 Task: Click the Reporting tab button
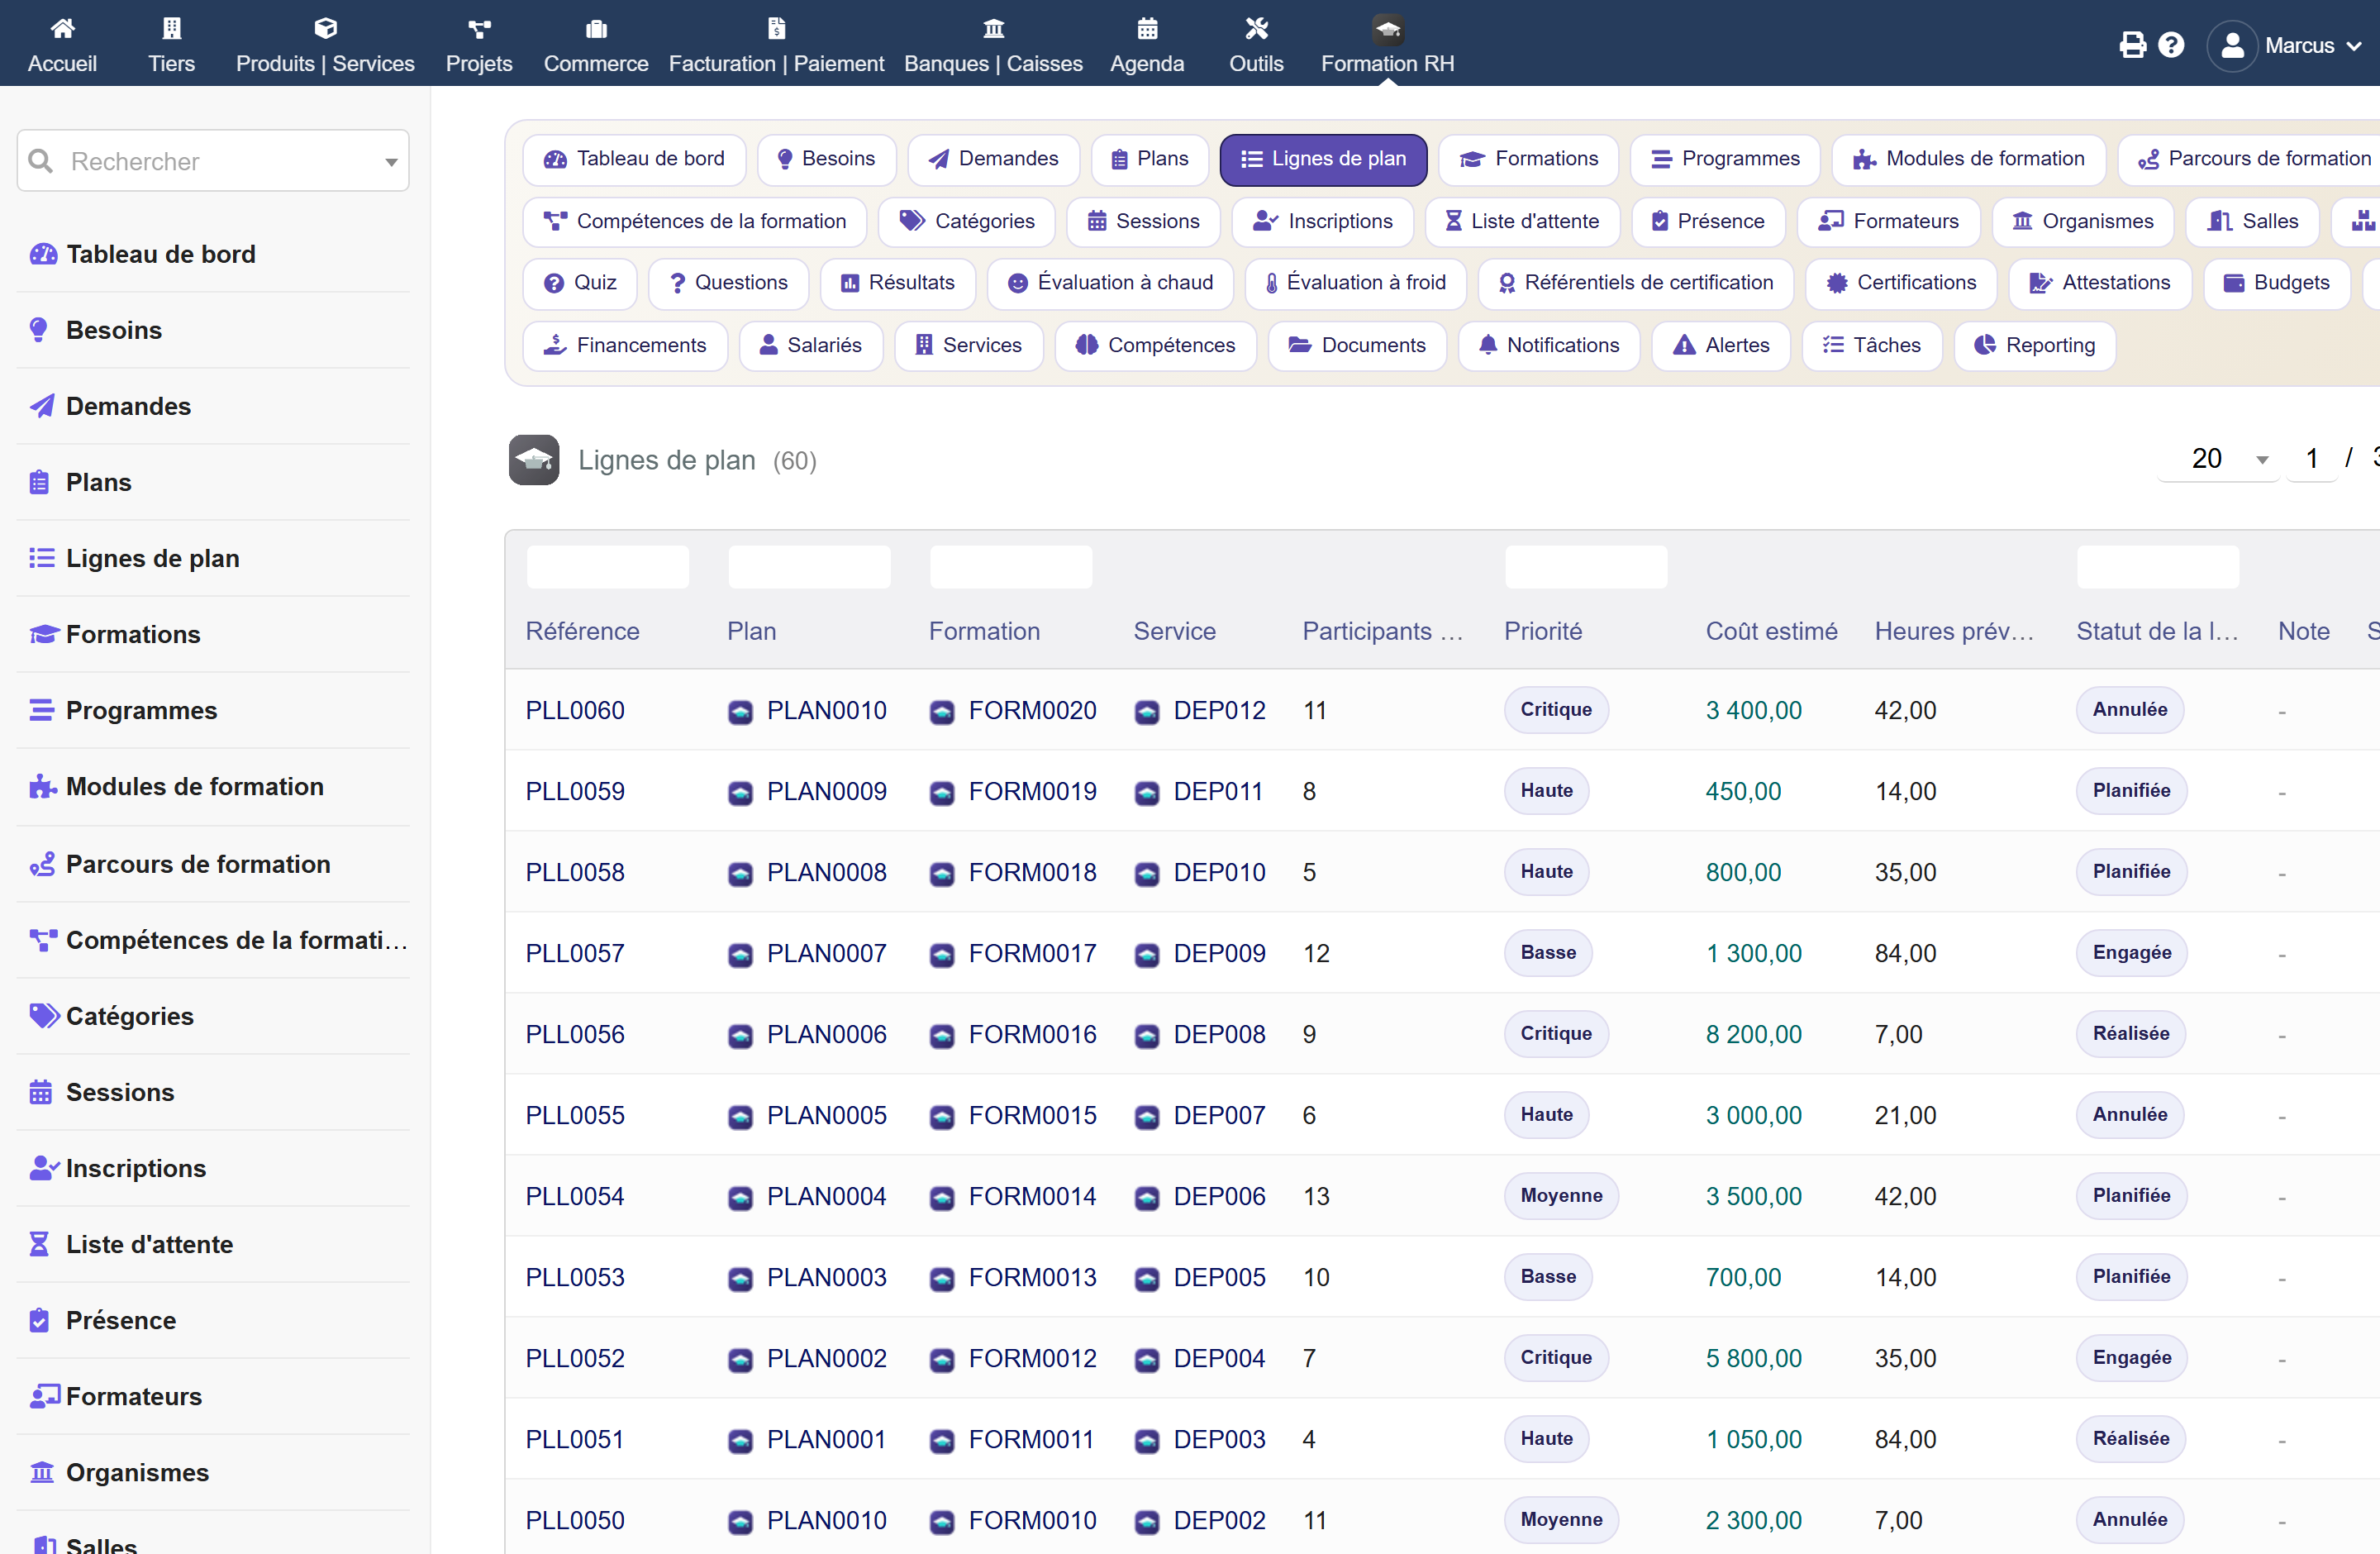click(x=2035, y=345)
